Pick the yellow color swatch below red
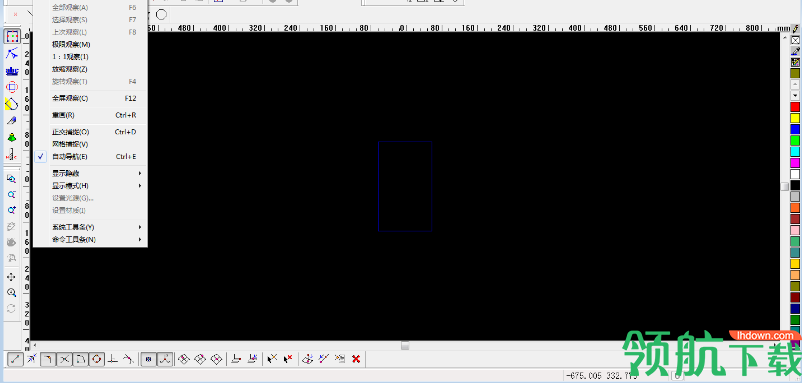Image resolution: width=802 pixels, height=383 pixels. click(x=795, y=118)
